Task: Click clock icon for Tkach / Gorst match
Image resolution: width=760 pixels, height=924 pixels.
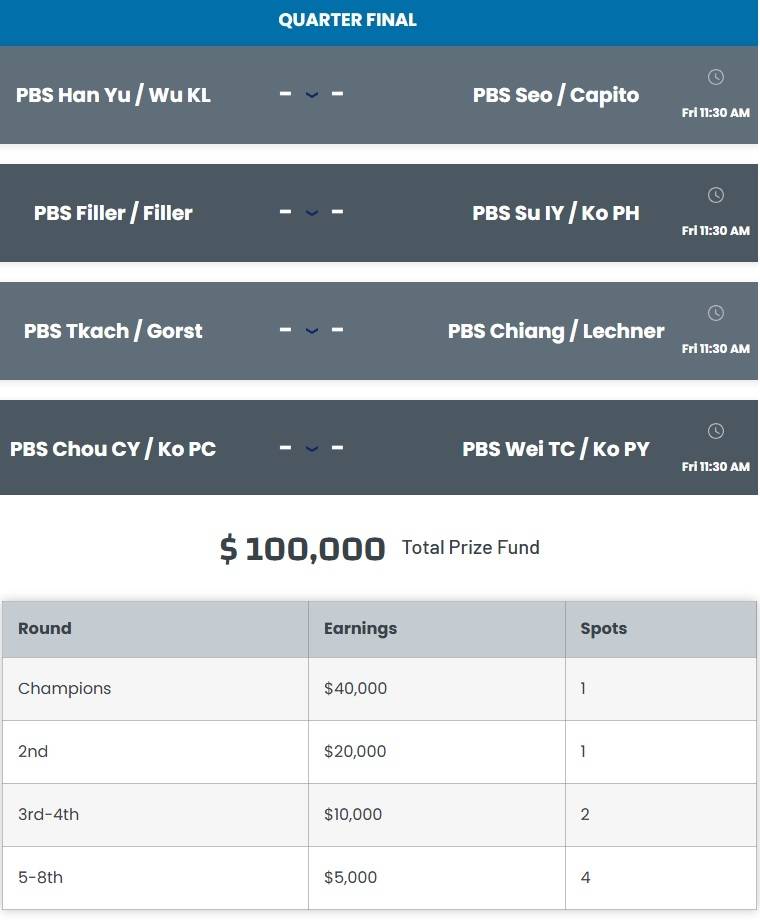Action: coord(715,313)
